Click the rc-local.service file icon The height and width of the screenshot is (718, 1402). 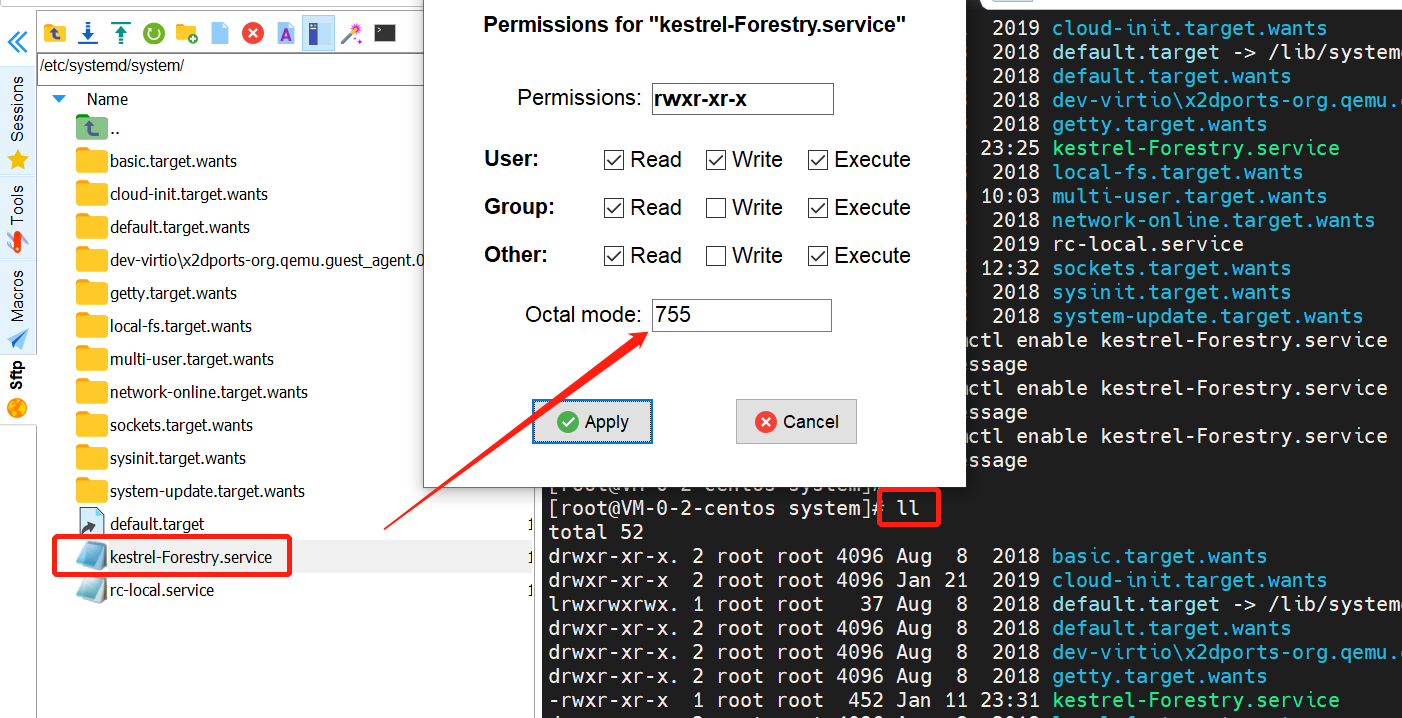91,590
